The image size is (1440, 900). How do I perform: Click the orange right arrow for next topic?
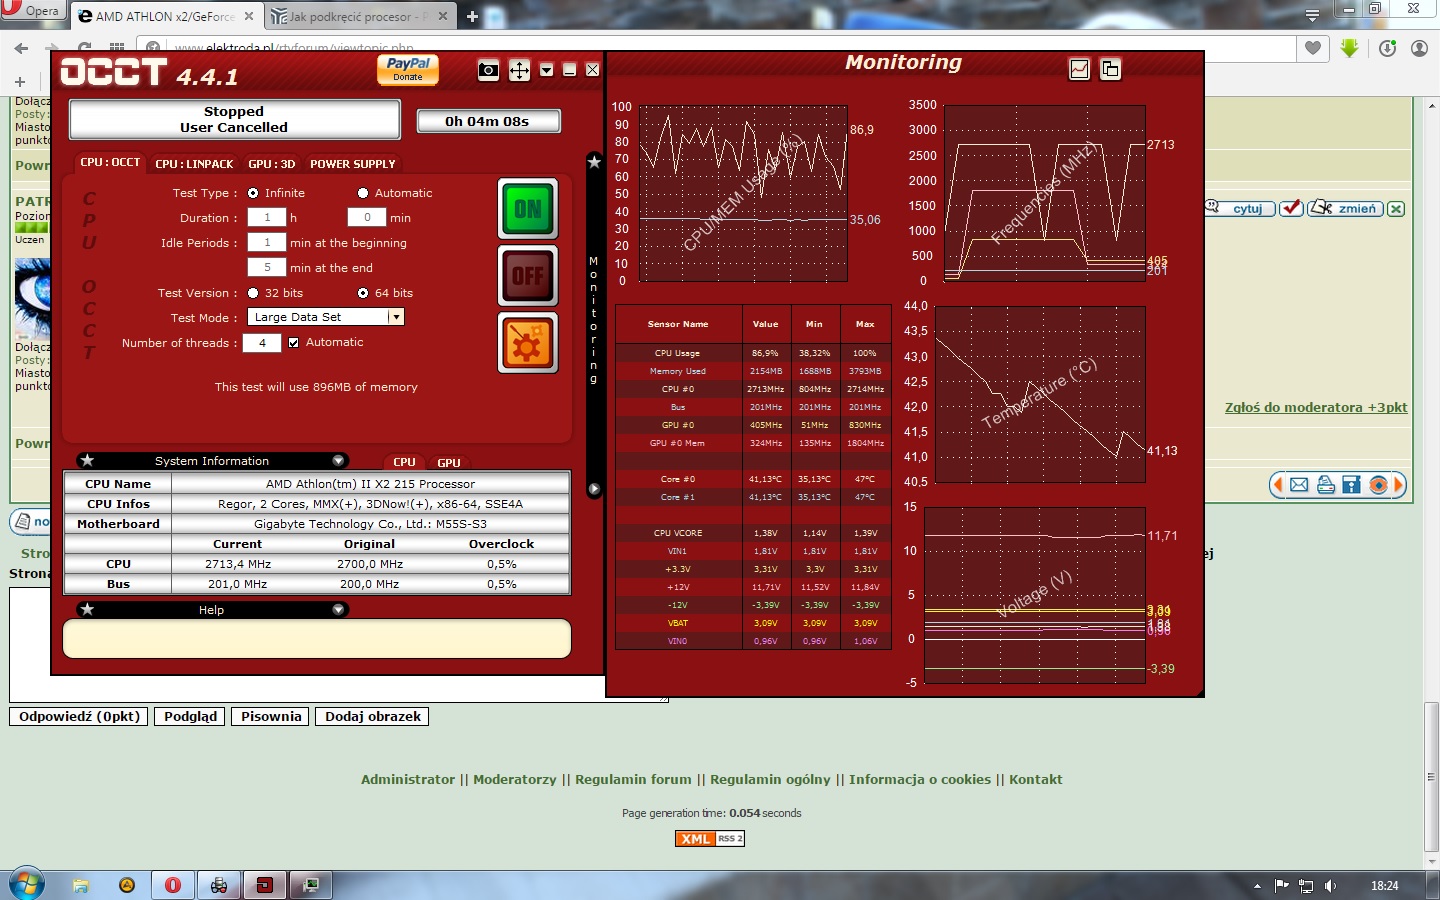[1399, 485]
